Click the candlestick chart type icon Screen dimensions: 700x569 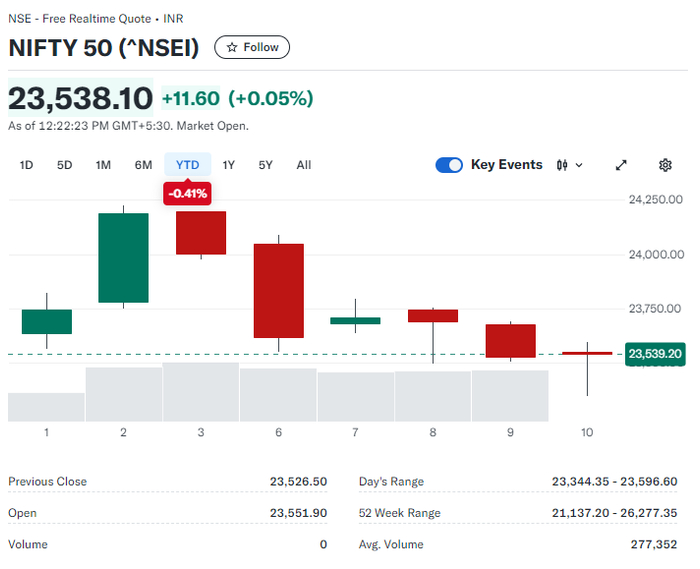563,165
